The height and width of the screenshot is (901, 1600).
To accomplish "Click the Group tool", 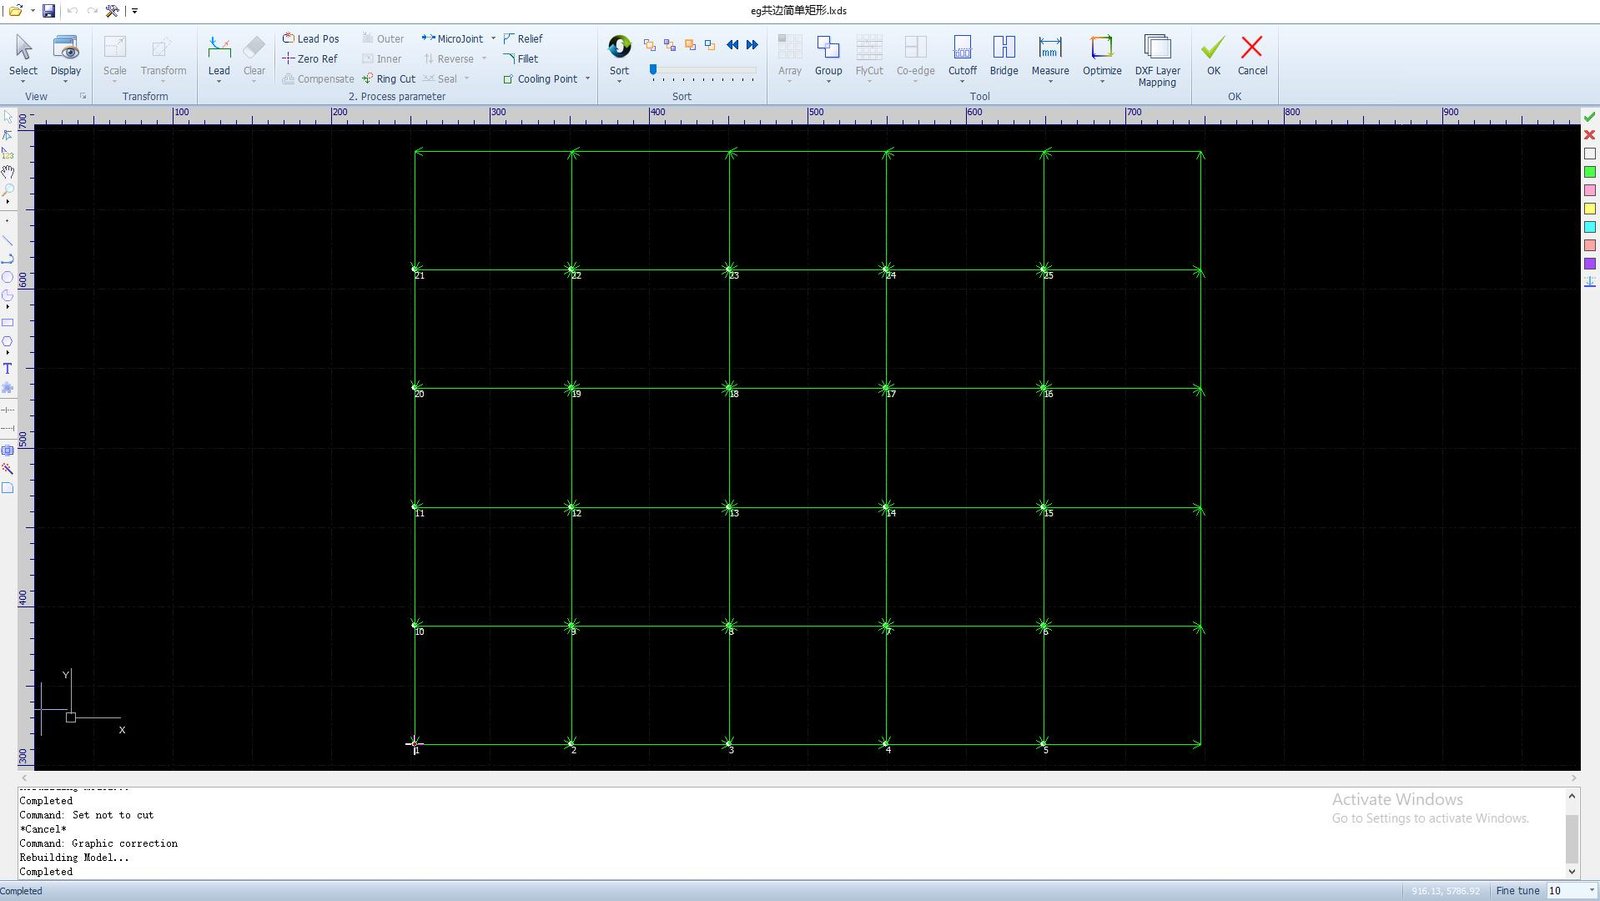I will coord(828,56).
